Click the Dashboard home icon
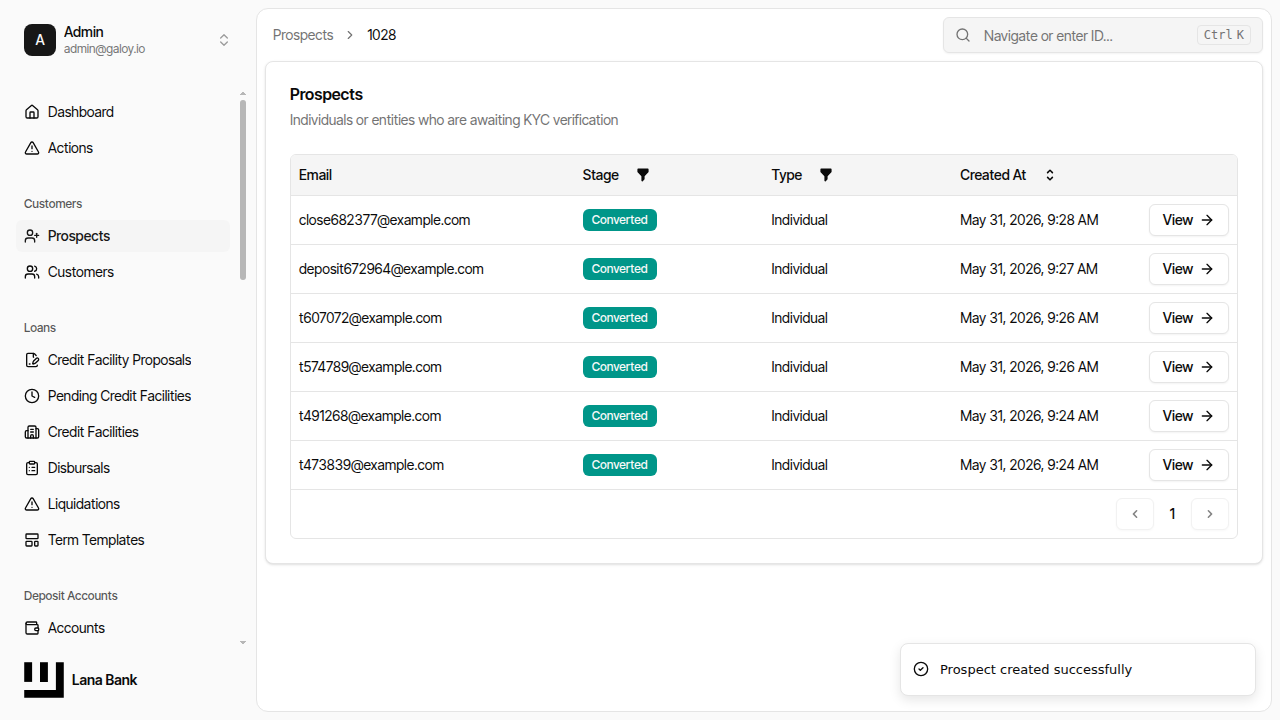 point(32,112)
